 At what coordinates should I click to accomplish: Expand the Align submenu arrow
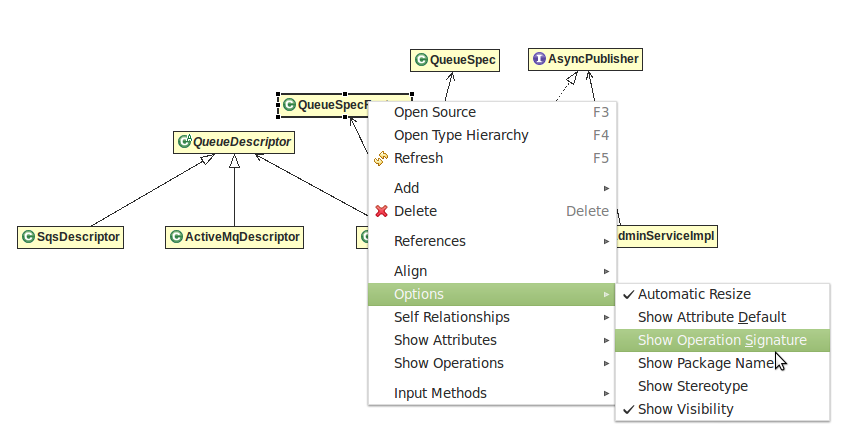point(607,271)
